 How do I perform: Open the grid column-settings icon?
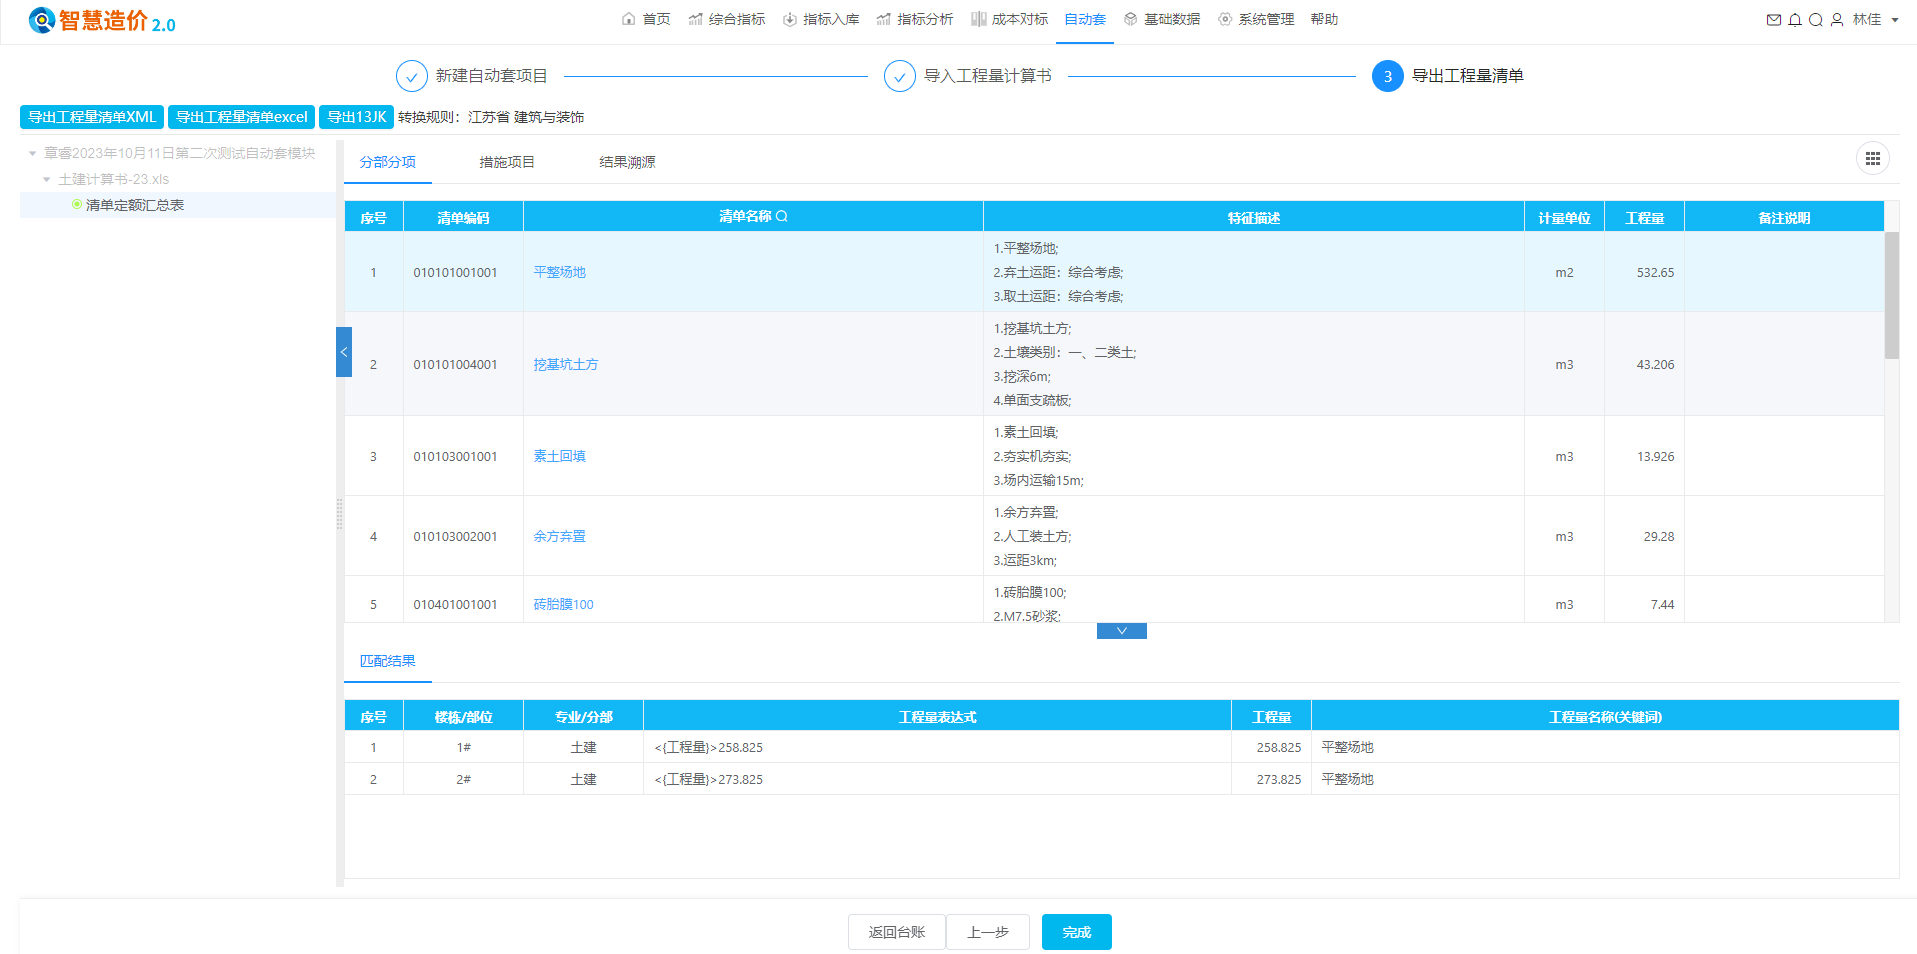click(1872, 158)
